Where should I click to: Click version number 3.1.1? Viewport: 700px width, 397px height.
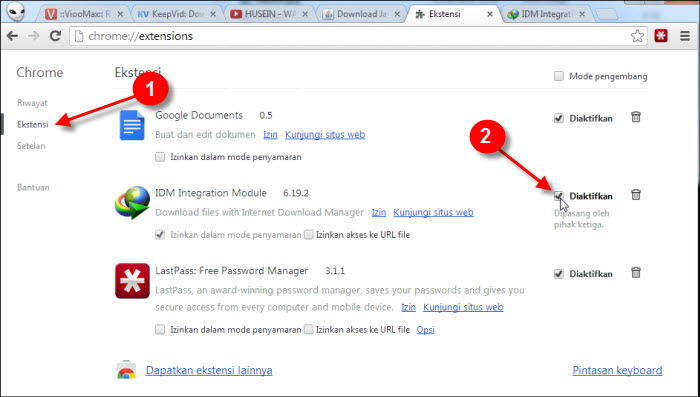click(335, 271)
